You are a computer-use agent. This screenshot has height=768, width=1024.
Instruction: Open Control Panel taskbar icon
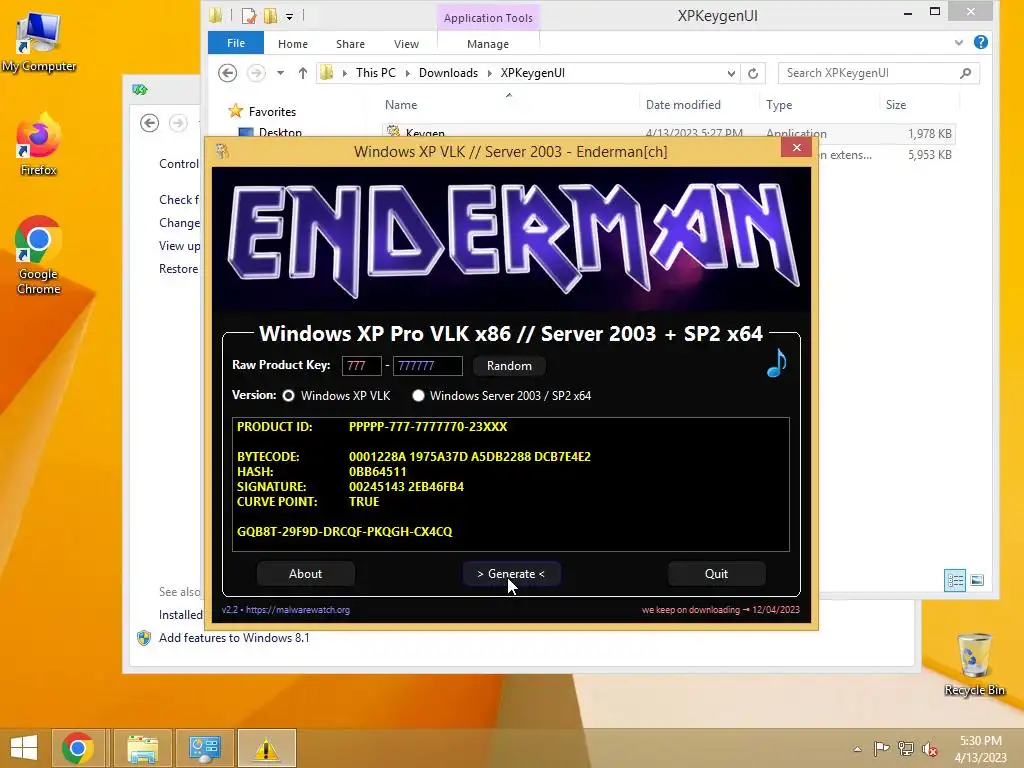pos(205,748)
